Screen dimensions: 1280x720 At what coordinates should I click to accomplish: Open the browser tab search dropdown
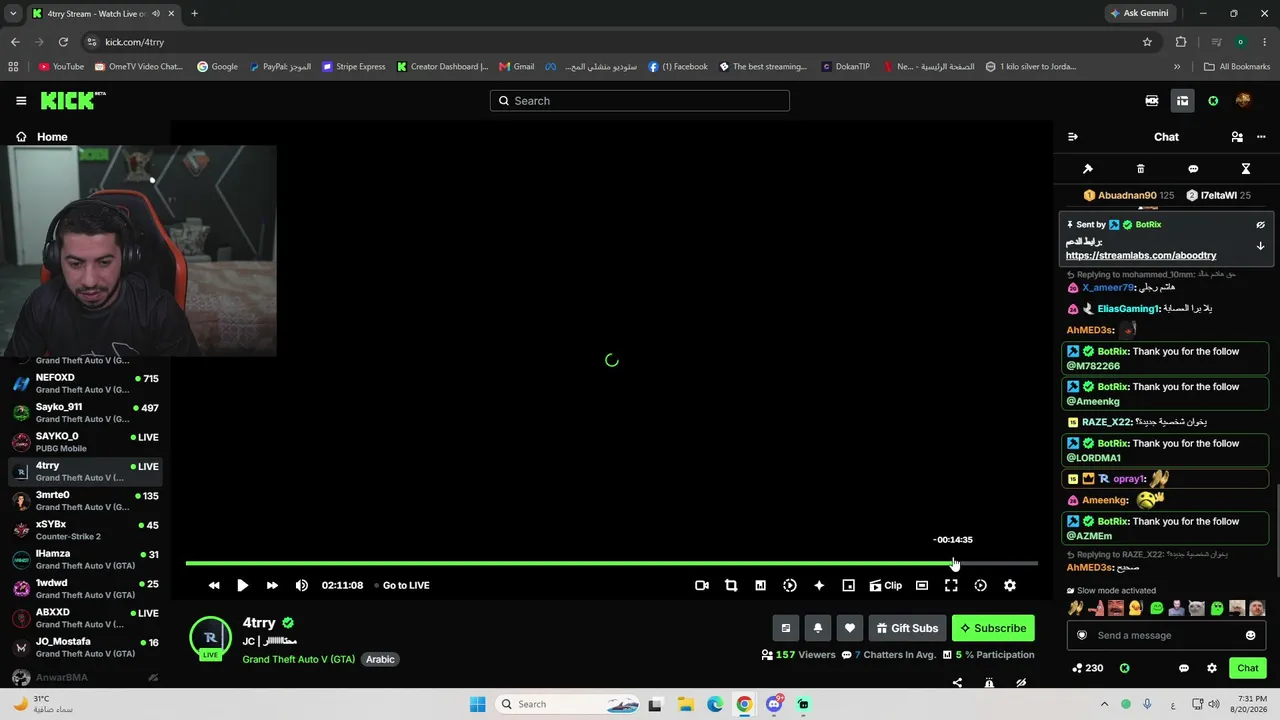[13, 13]
